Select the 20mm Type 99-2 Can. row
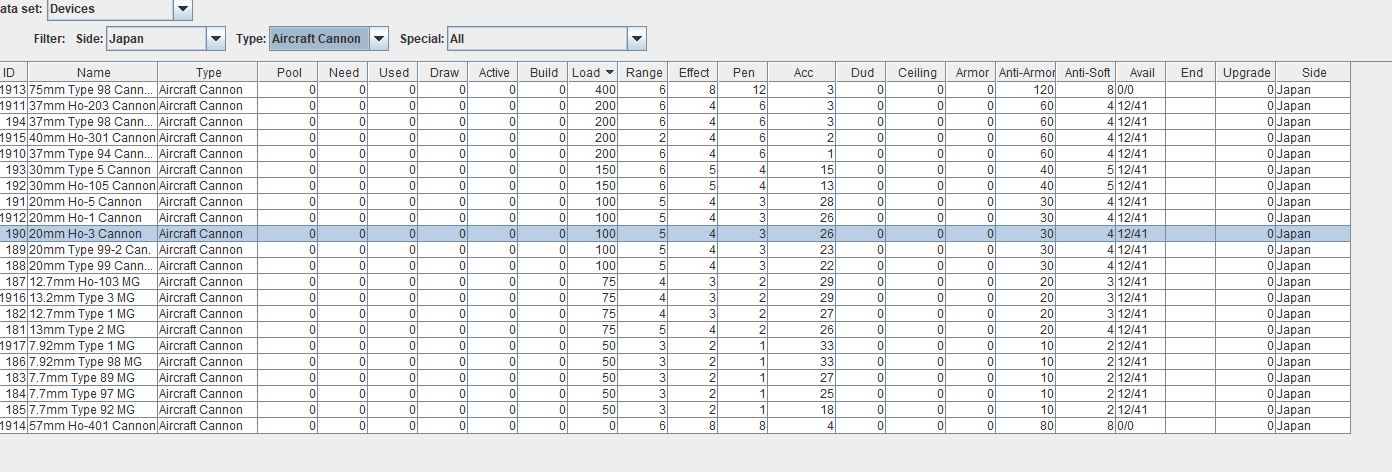Image resolution: width=1392 pixels, height=472 pixels. 675,250
